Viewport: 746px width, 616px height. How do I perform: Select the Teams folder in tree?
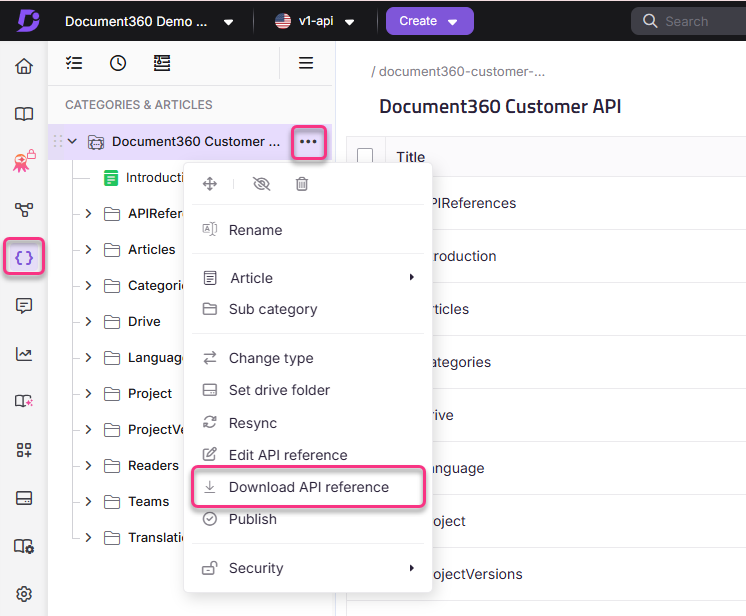(148, 502)
